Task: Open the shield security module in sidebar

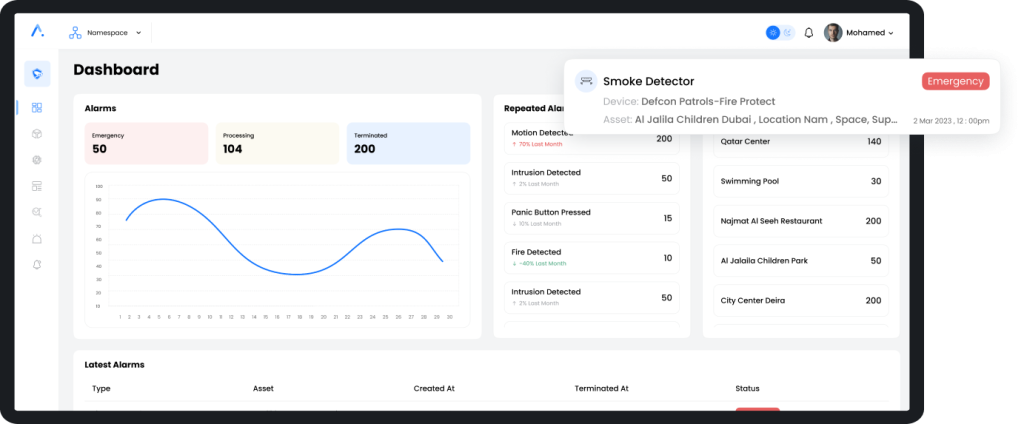Action: click(37, 74)
